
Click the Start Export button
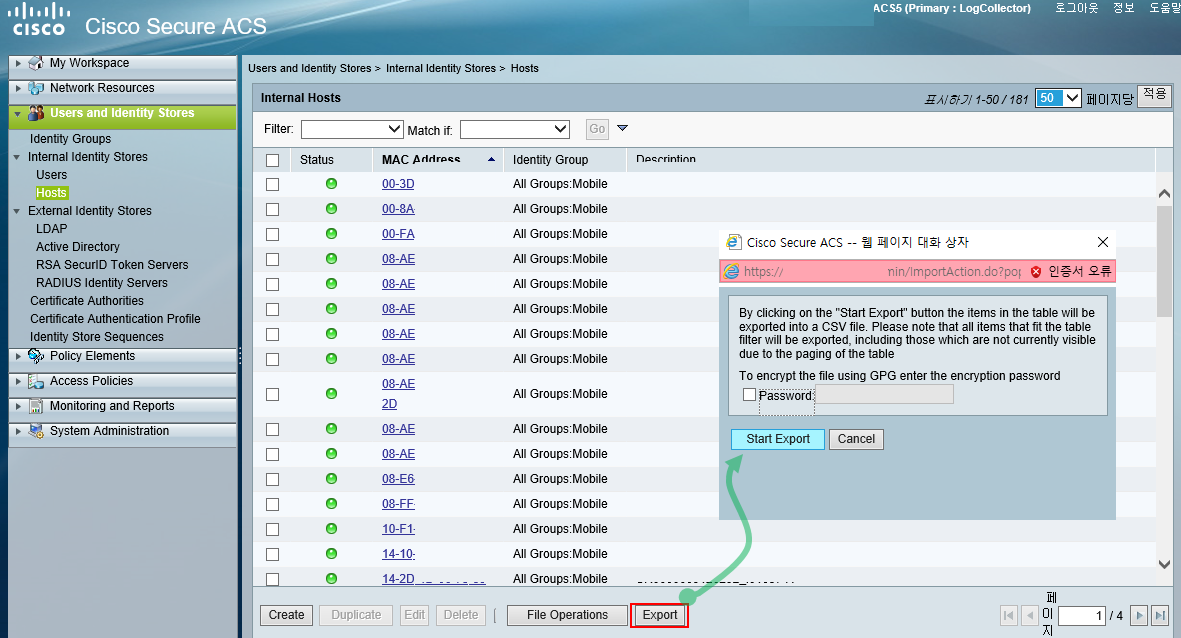tap(778, 439)
